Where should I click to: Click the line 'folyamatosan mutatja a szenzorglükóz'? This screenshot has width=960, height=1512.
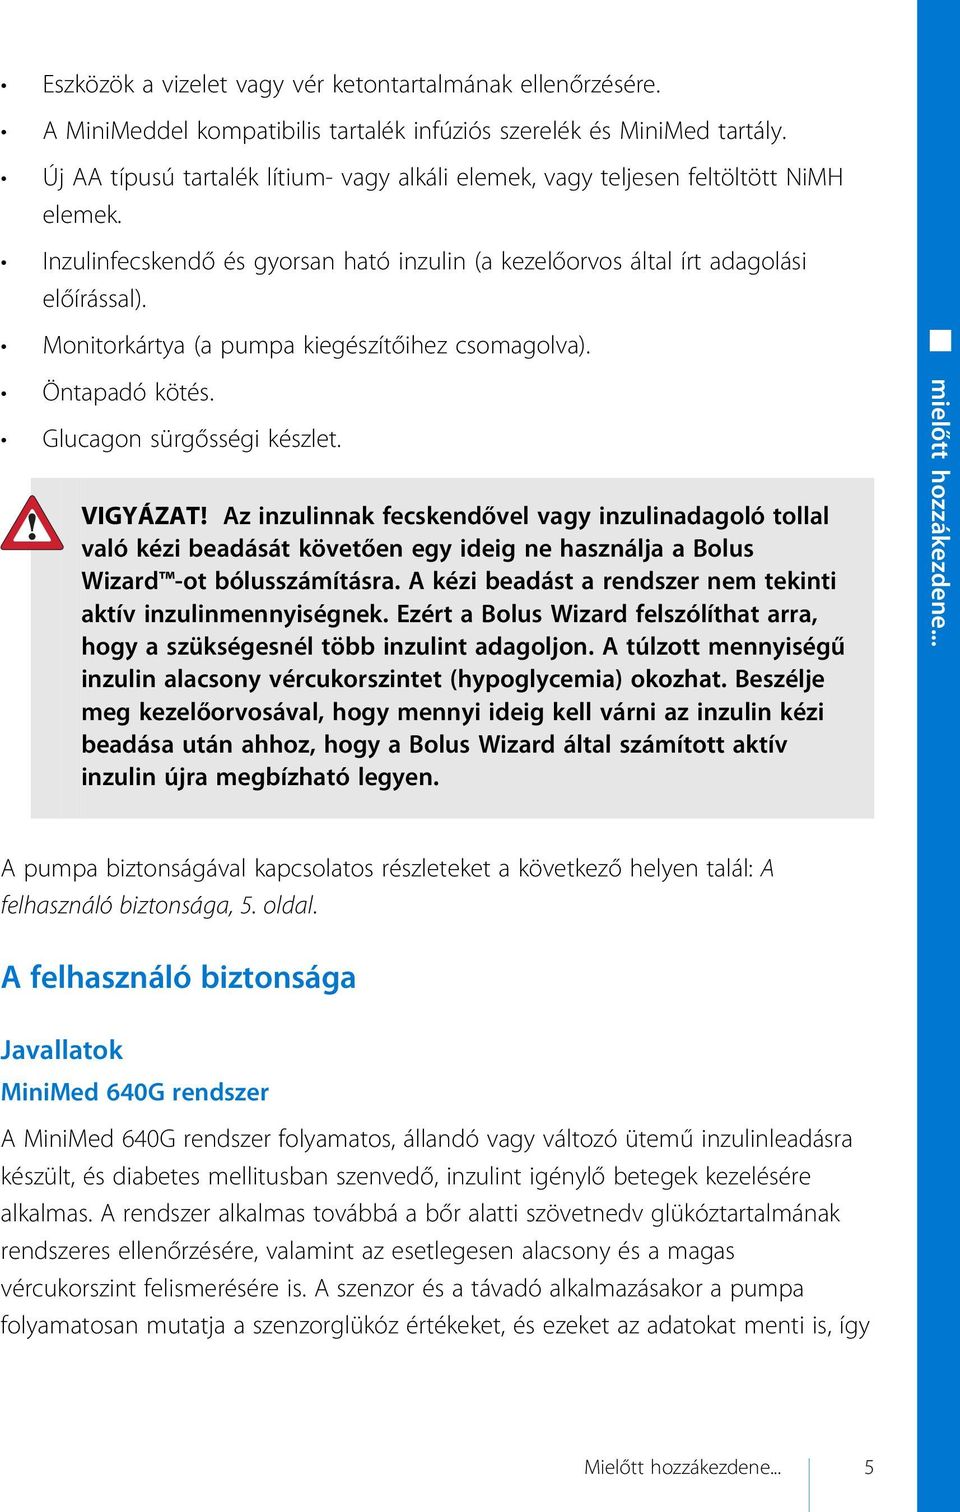click(x=435, y=1326)
